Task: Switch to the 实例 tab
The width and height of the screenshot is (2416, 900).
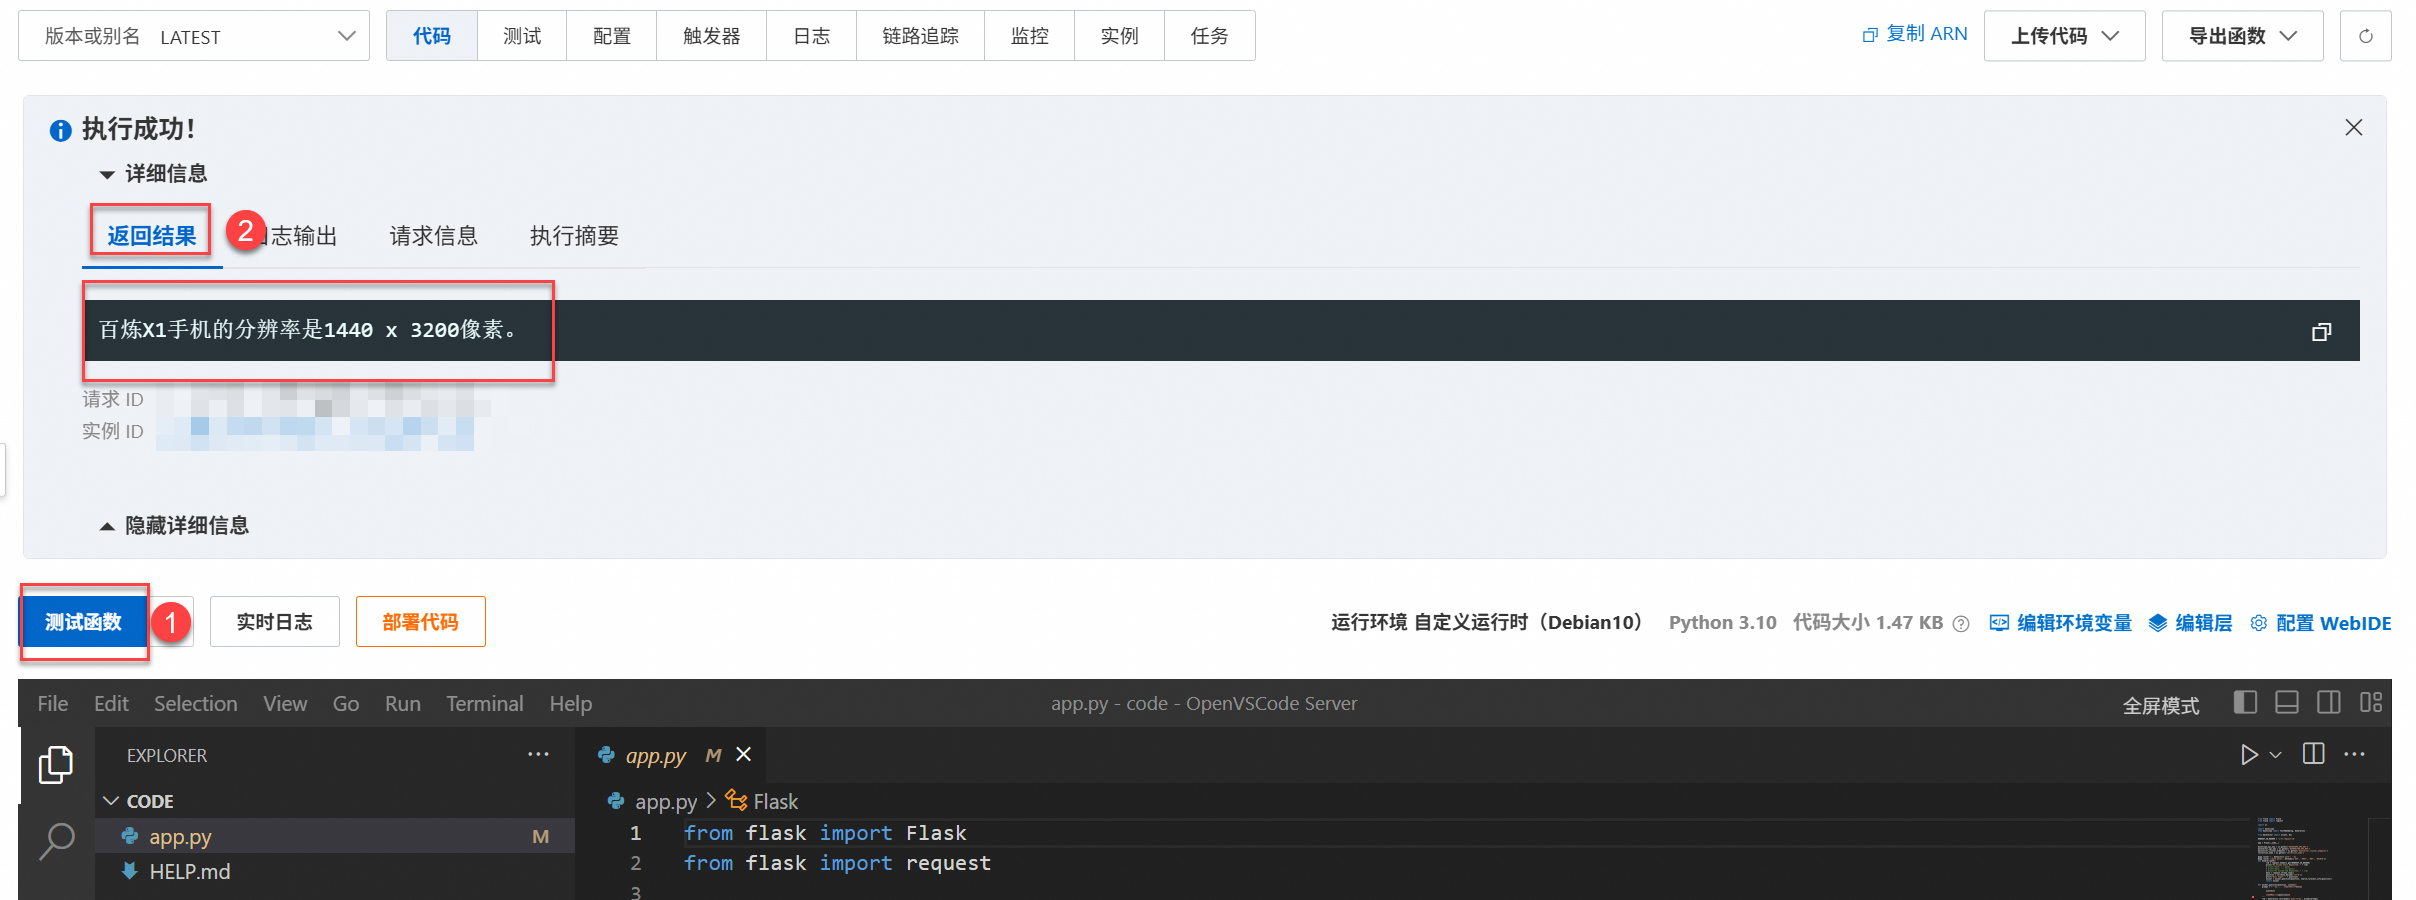Action: pos(1120,36)
